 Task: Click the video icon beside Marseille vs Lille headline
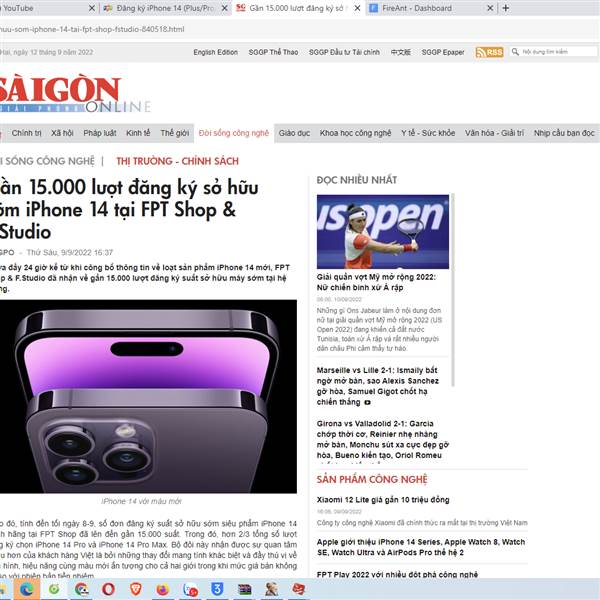click(x=367, y=402)
